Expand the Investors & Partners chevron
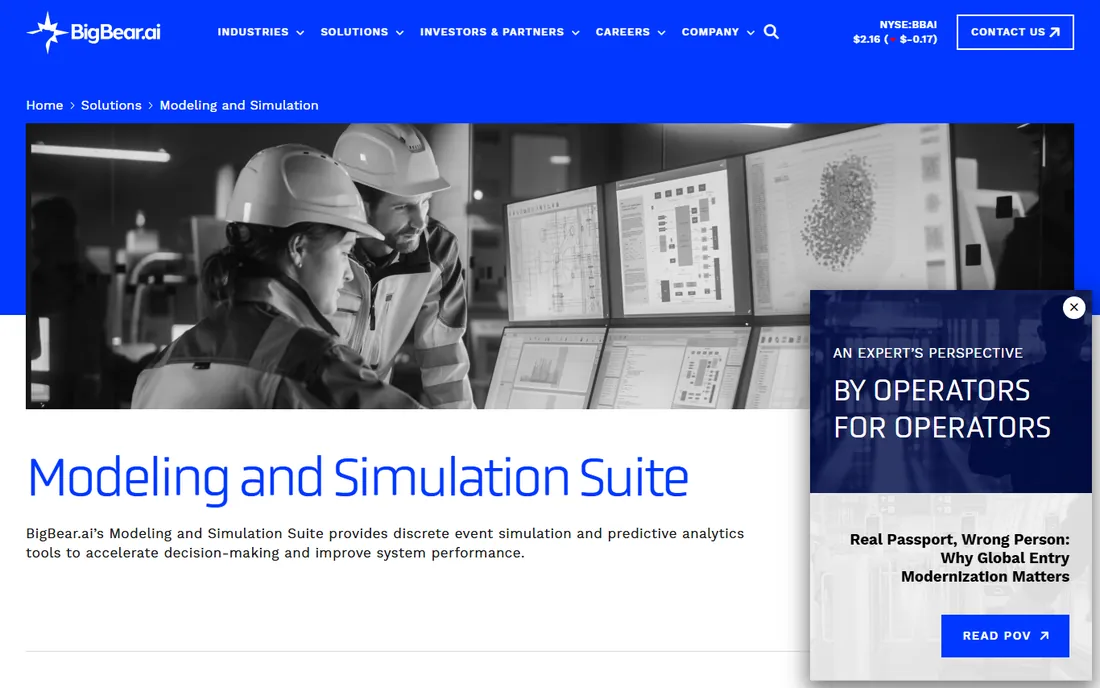The height and width of the screenshot is (688, 1100). [576, 32]
